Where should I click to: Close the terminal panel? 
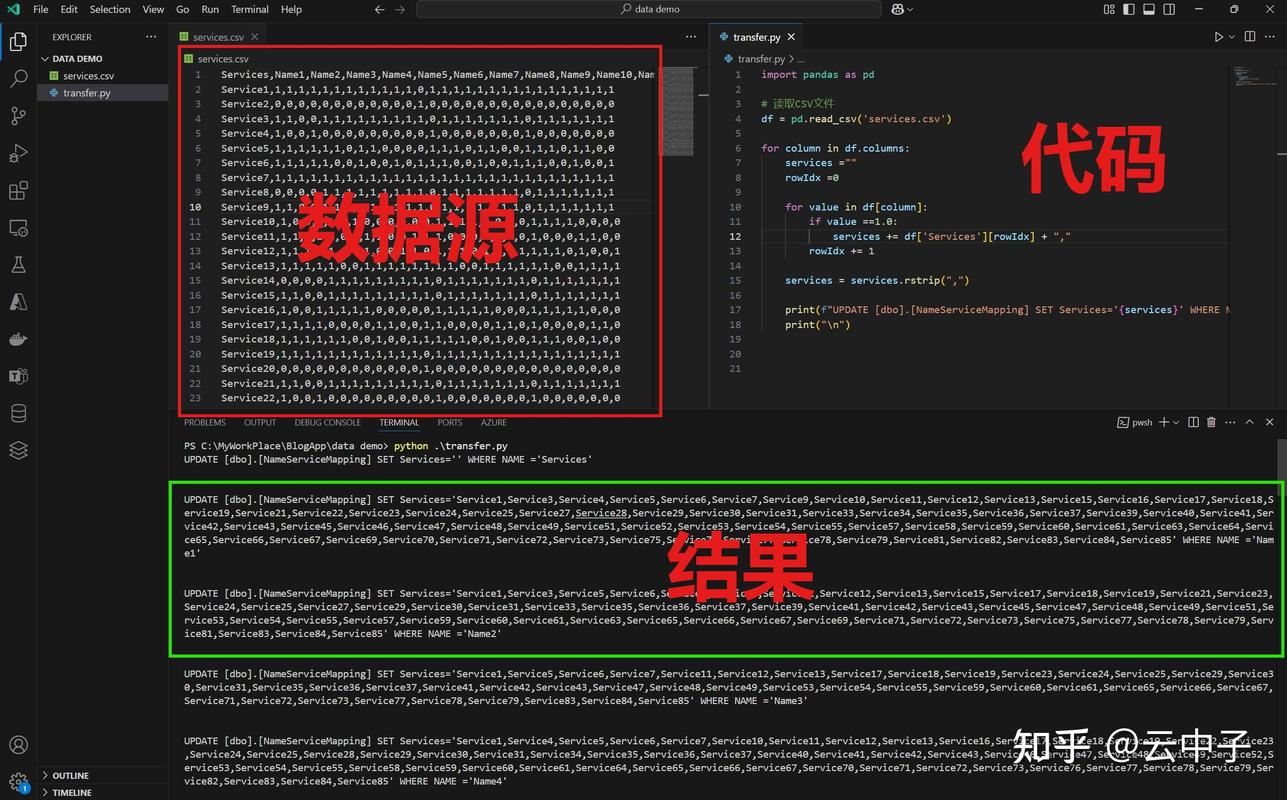1268,423
